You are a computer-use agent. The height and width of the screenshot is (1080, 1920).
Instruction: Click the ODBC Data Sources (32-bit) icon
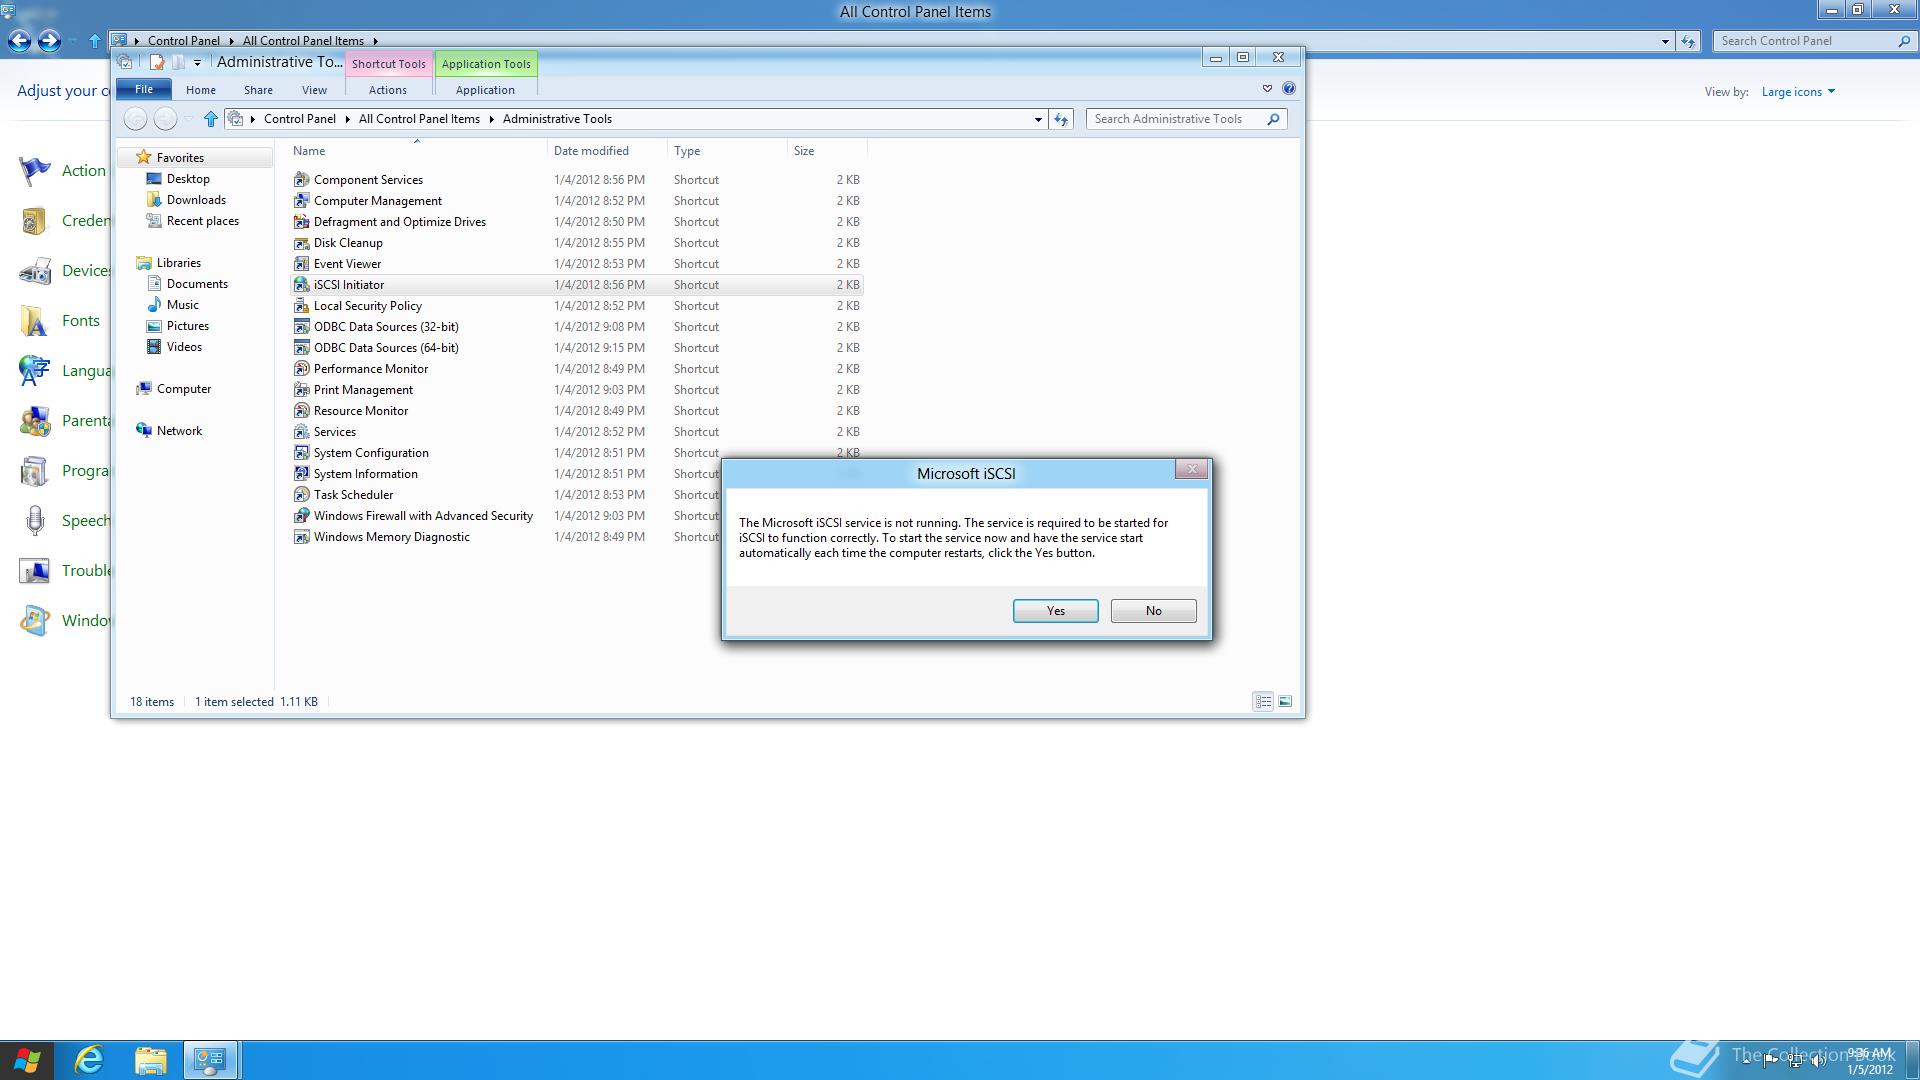301,327
